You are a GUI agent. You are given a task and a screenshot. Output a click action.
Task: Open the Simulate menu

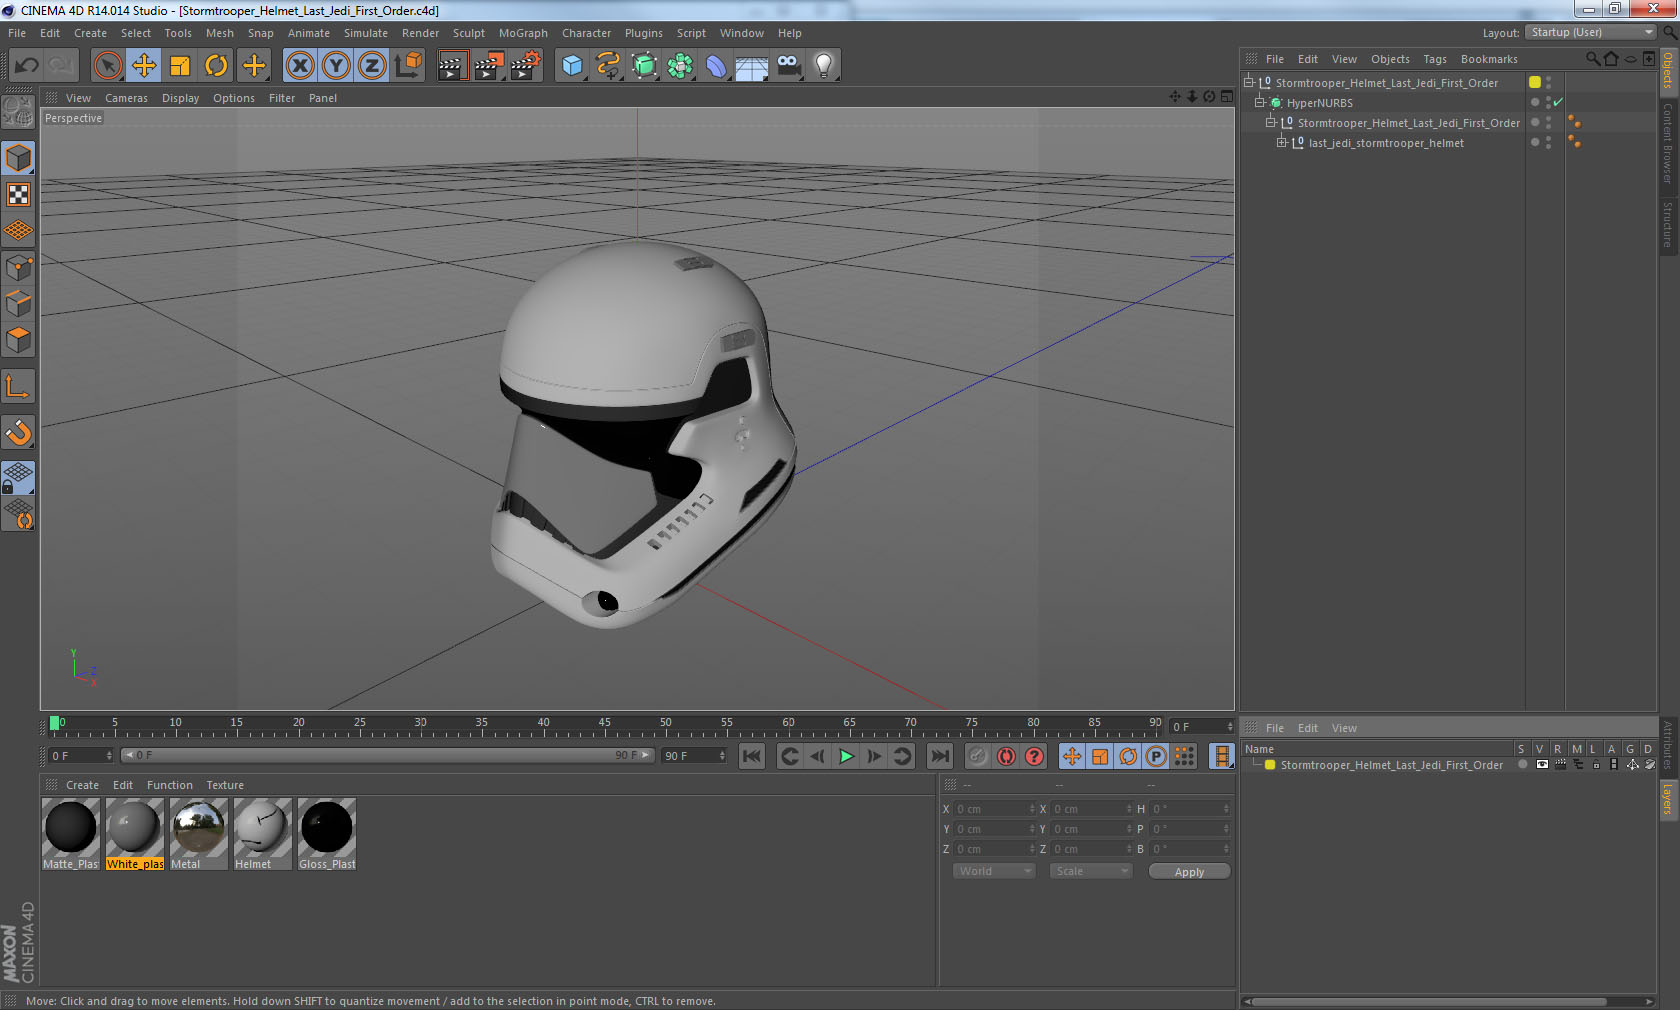[366, 33]
